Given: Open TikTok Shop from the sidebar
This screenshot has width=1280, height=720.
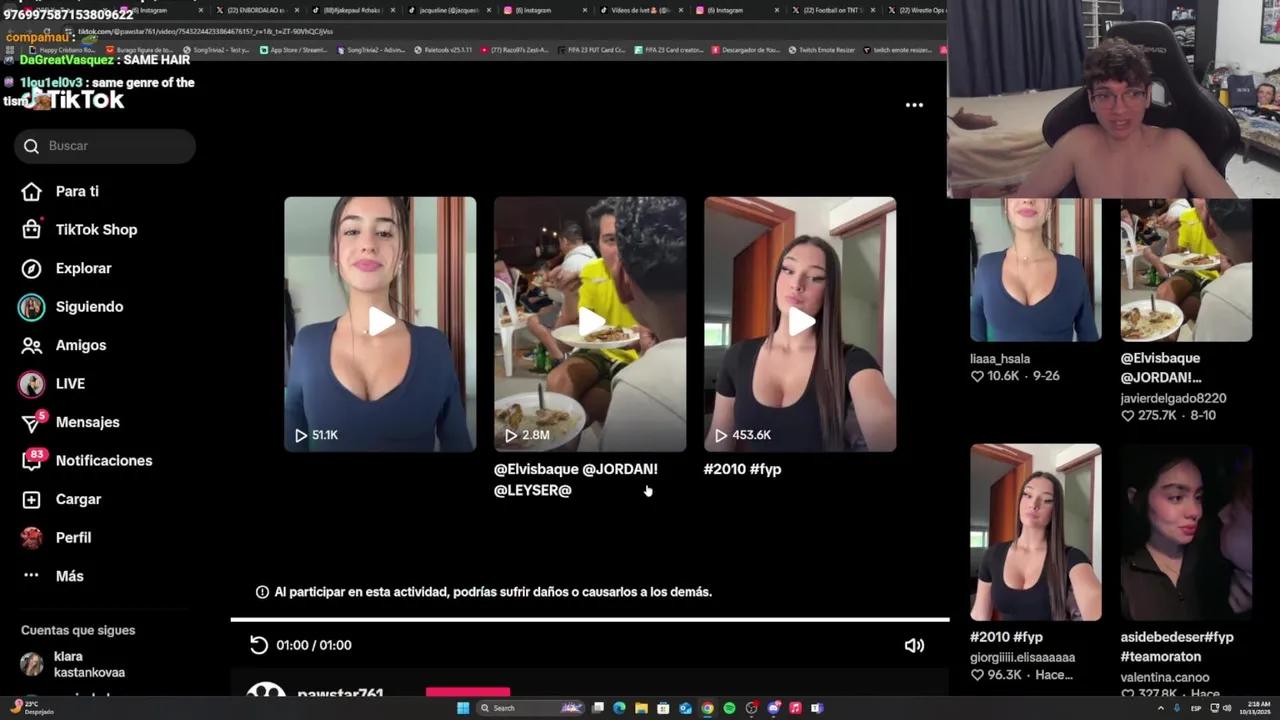Looking at the screenshot, I should [x=80, y=230].
